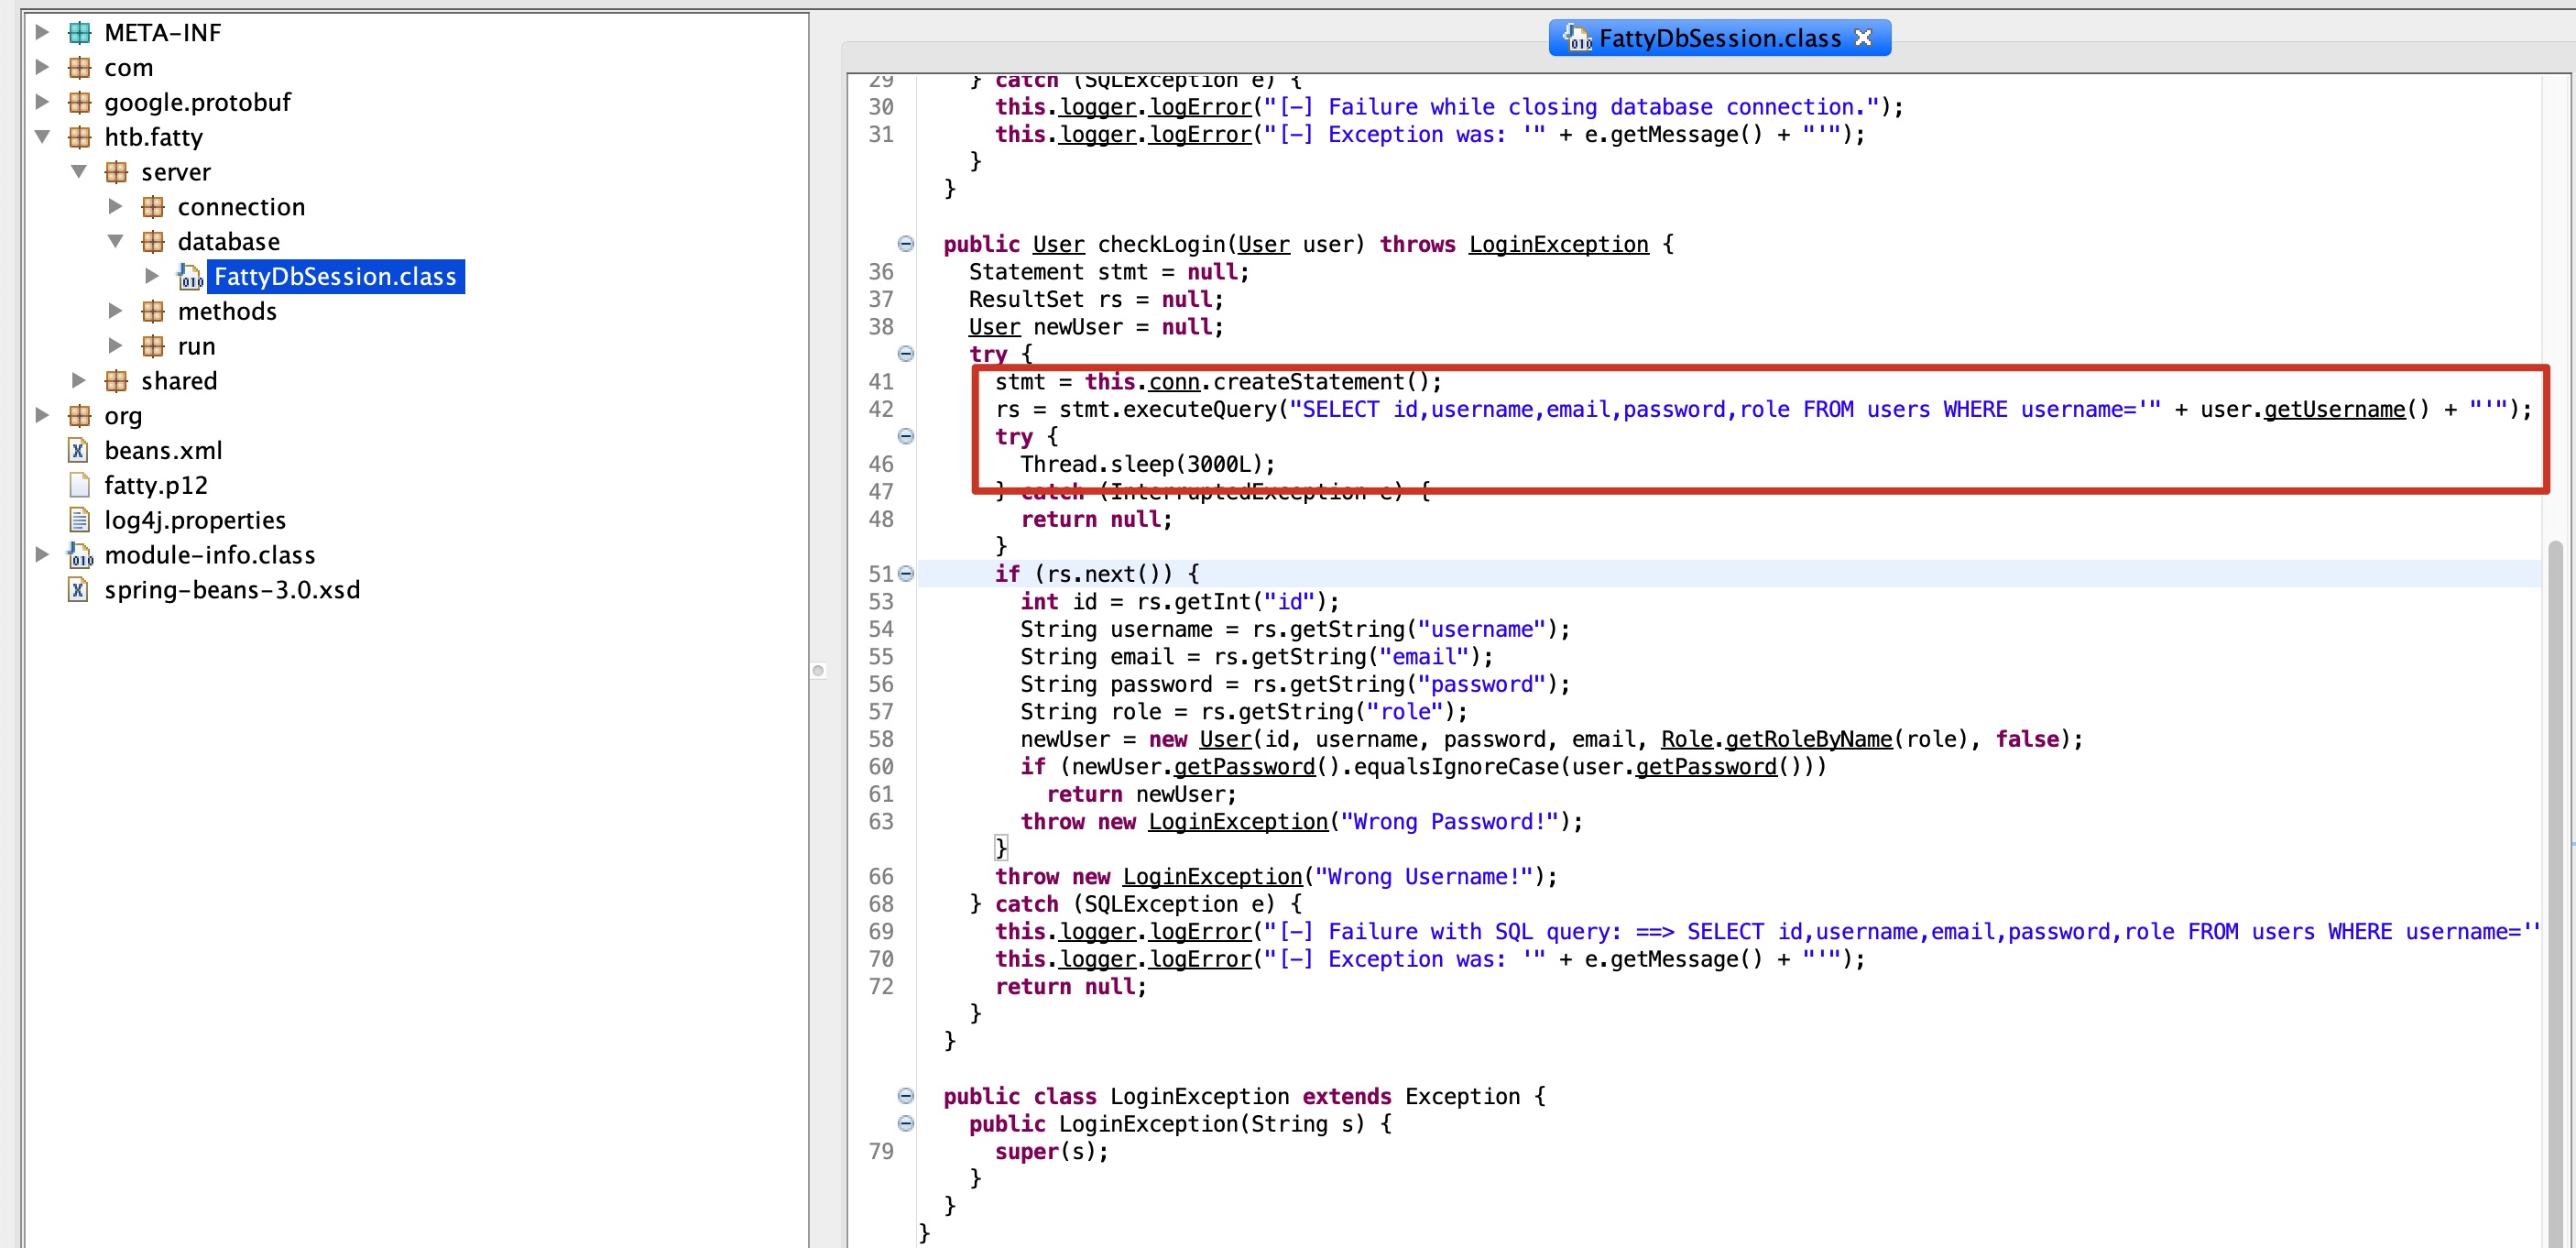Collapse the checkLogin method fold marker
Viewport: 2576px width, 1248px height.
click(x=905, y=244)
